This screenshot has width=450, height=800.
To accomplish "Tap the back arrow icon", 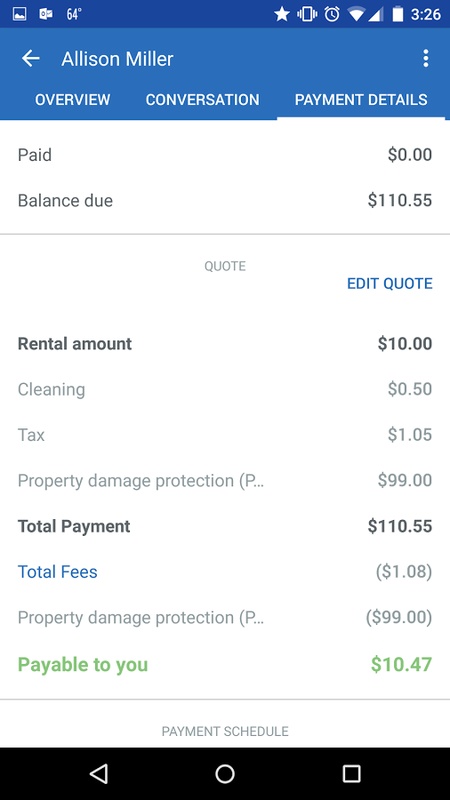I will point(31,59).
